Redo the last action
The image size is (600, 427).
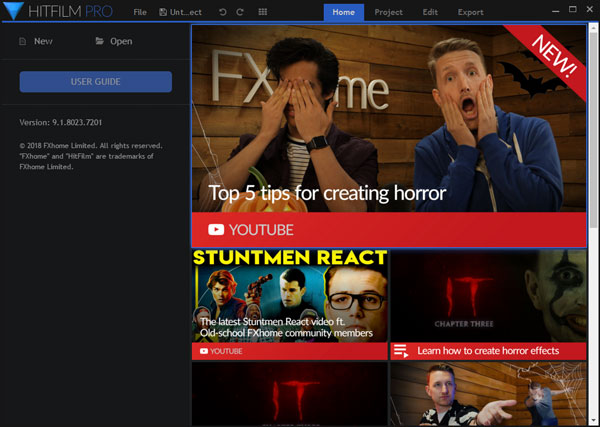coord(240,12)
